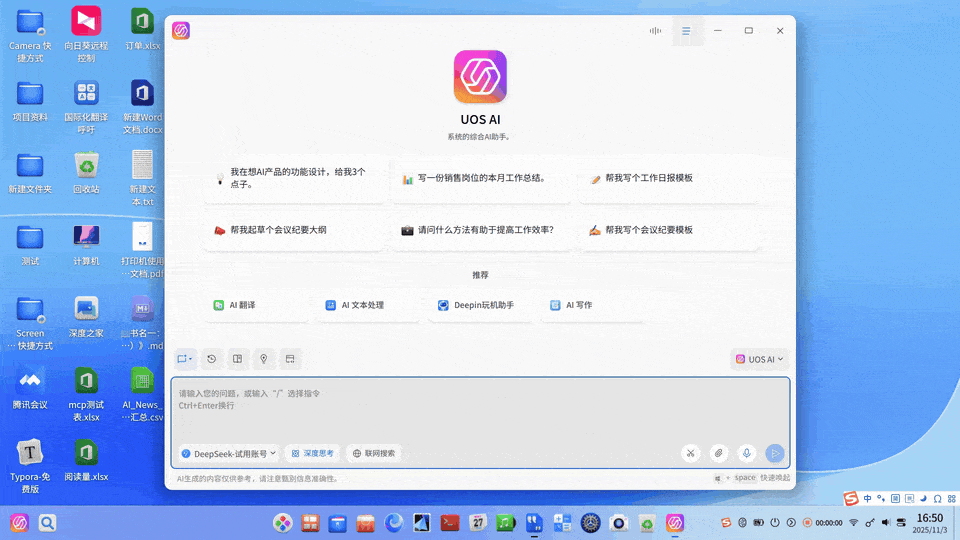The image size is (960, 540).
Task: Start voice input with microphone icon
Action: coord(747,453)
